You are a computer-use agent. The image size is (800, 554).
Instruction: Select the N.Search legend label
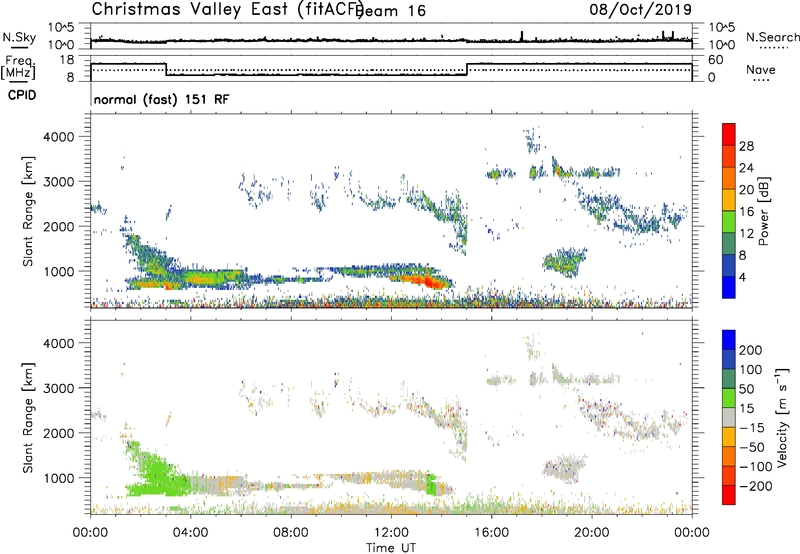pyautogui.click(x=772, y=37)
